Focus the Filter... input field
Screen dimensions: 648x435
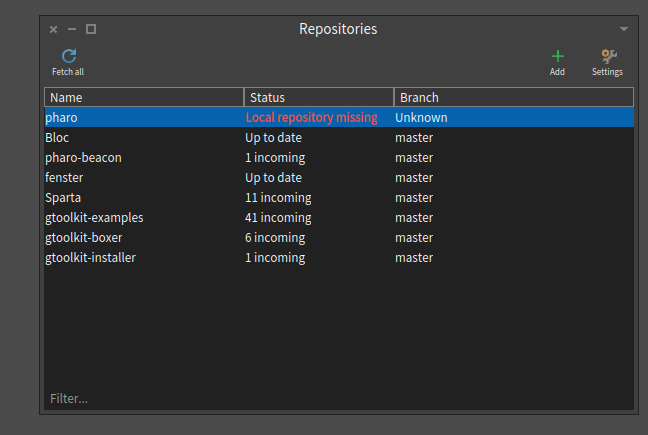pos(338,399)
